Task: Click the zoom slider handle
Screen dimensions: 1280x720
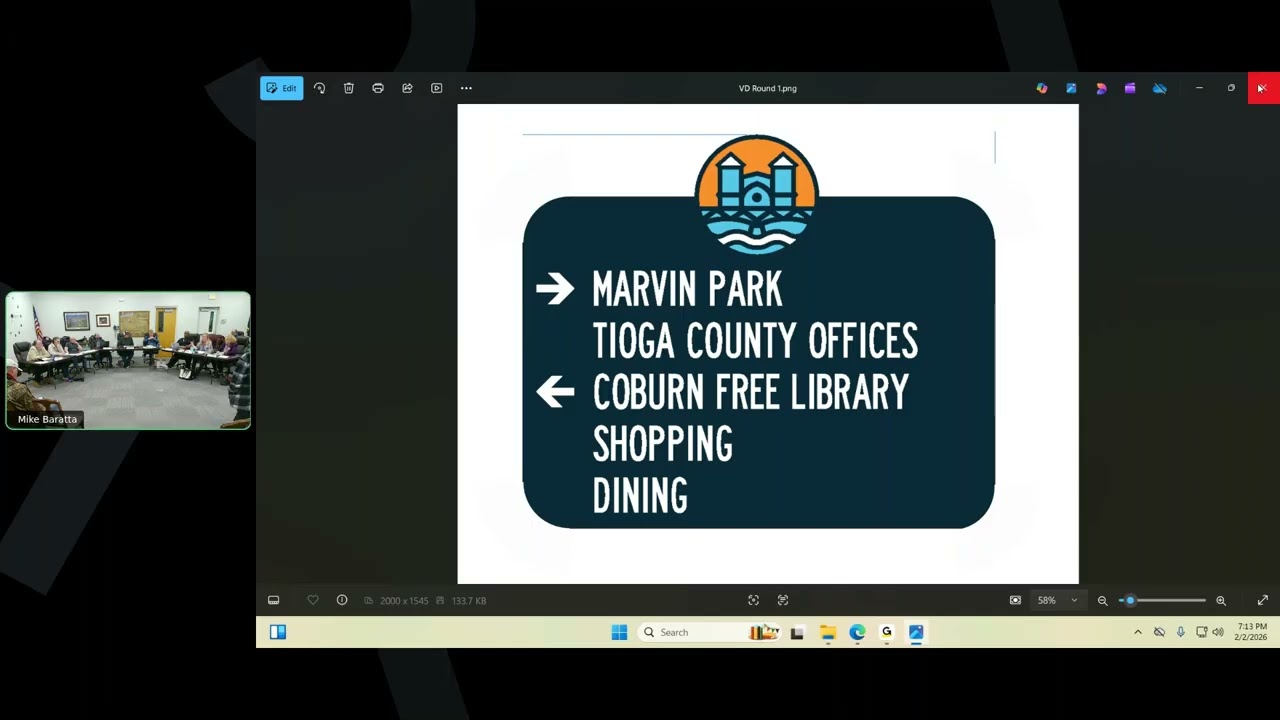Action: pos(1130,600)
